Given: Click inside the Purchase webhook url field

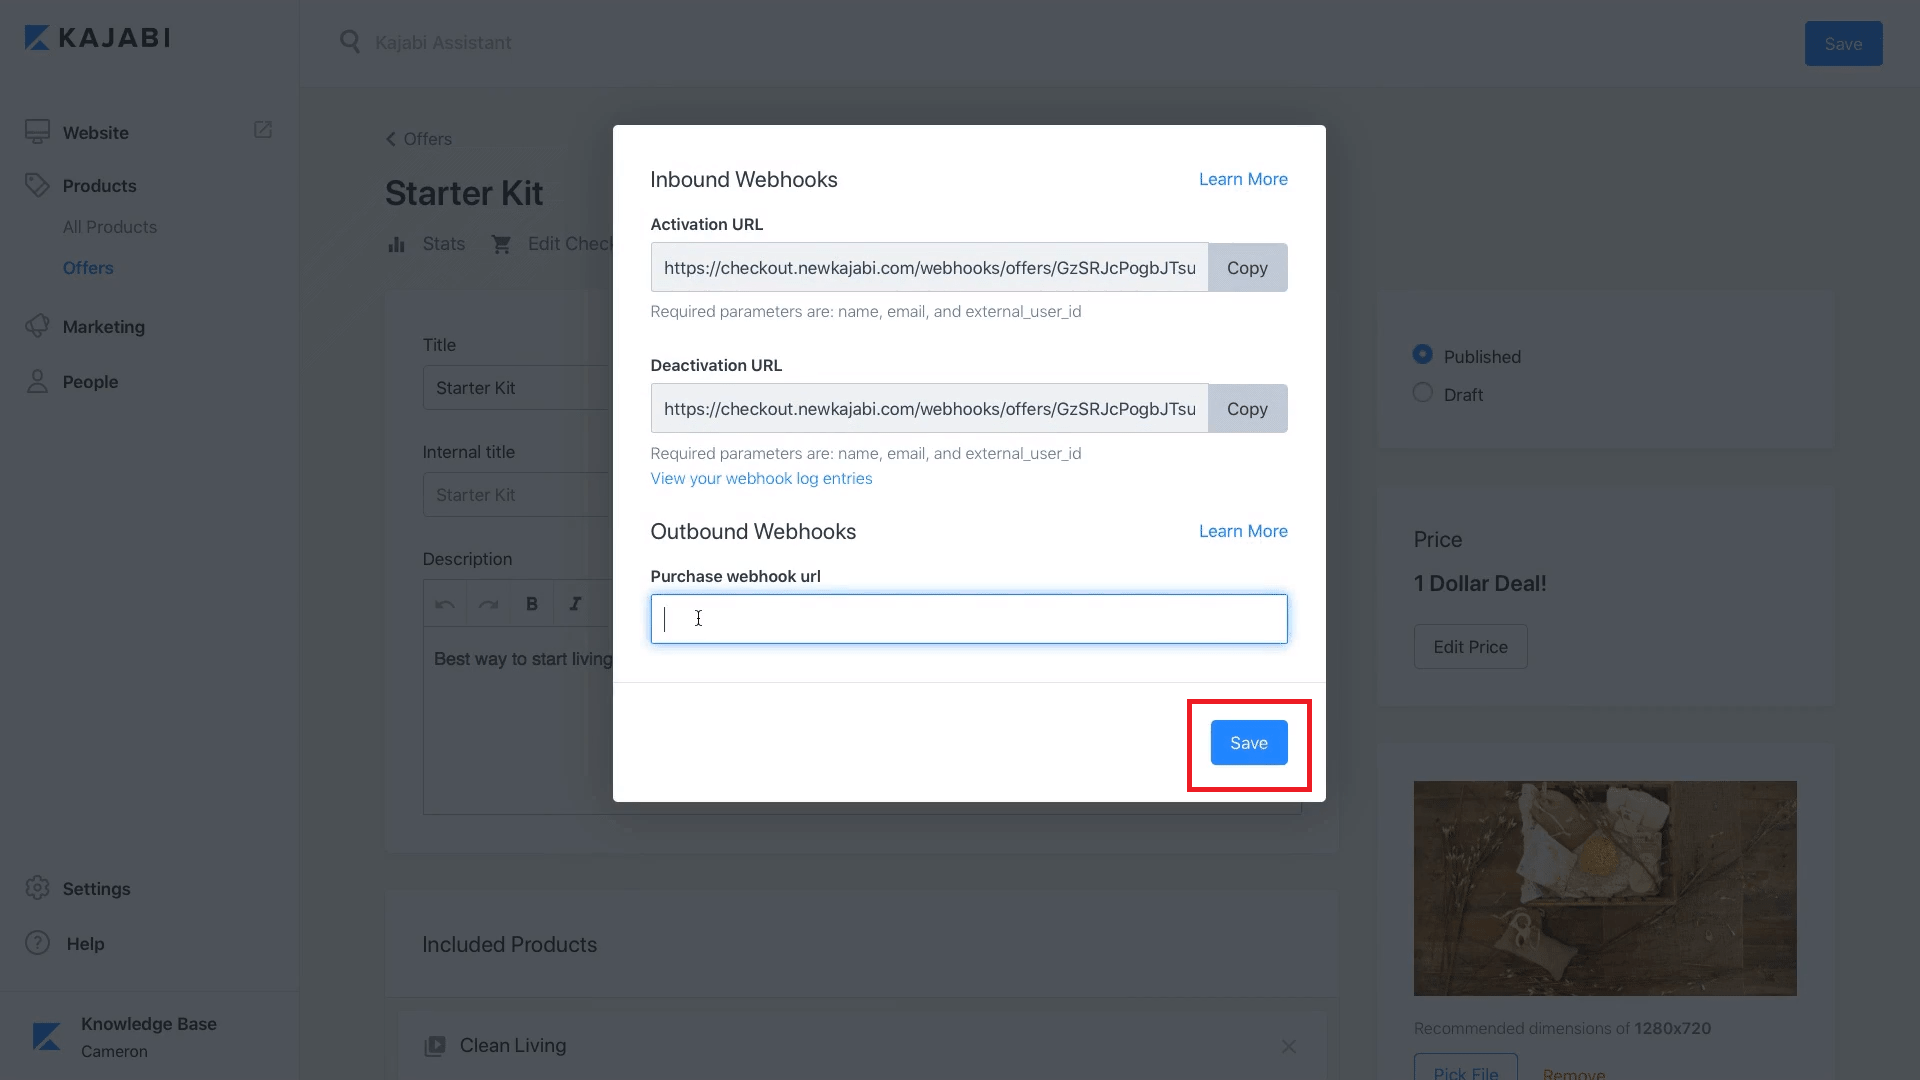Looking at the screenshot, I should [968, 618].
